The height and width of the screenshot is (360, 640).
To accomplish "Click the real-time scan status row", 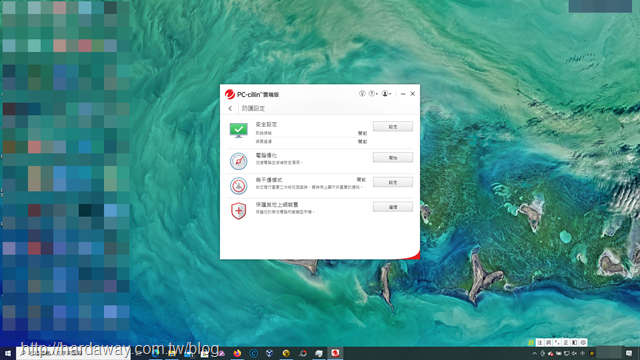I will point(311,133).
